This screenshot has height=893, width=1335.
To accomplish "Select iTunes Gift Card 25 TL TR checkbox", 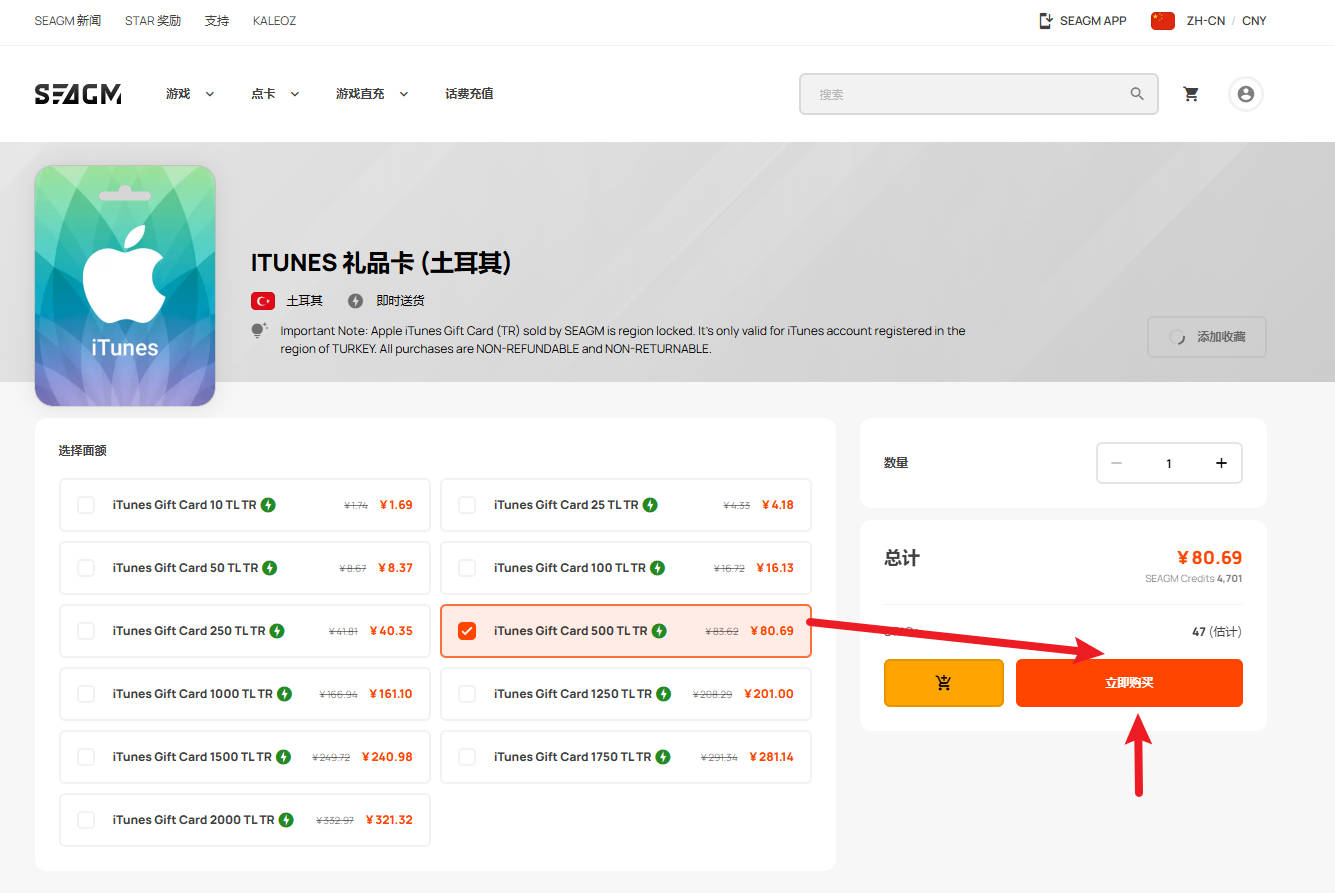I will (x=467, y=505).
